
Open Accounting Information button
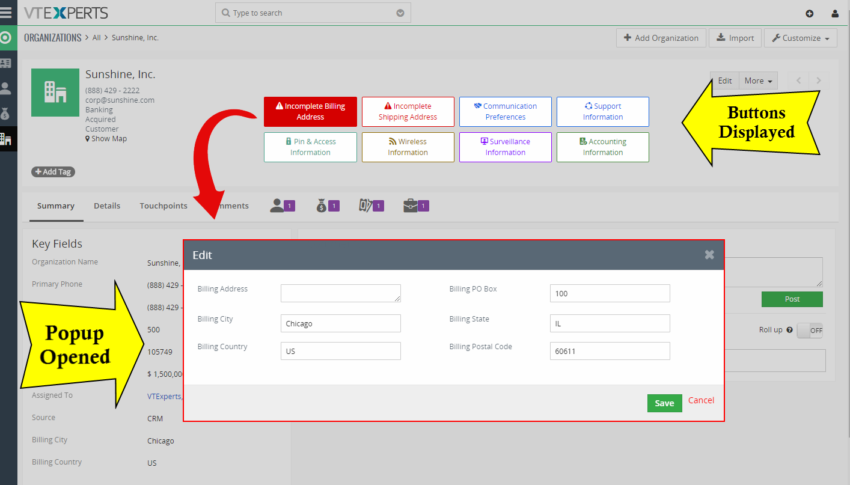tap(603, 147)
